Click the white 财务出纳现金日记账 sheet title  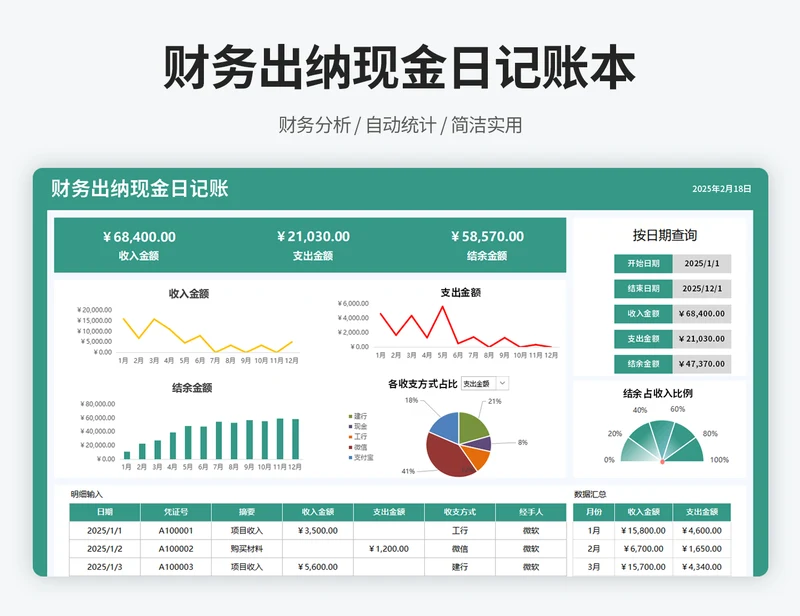[140, 189]
